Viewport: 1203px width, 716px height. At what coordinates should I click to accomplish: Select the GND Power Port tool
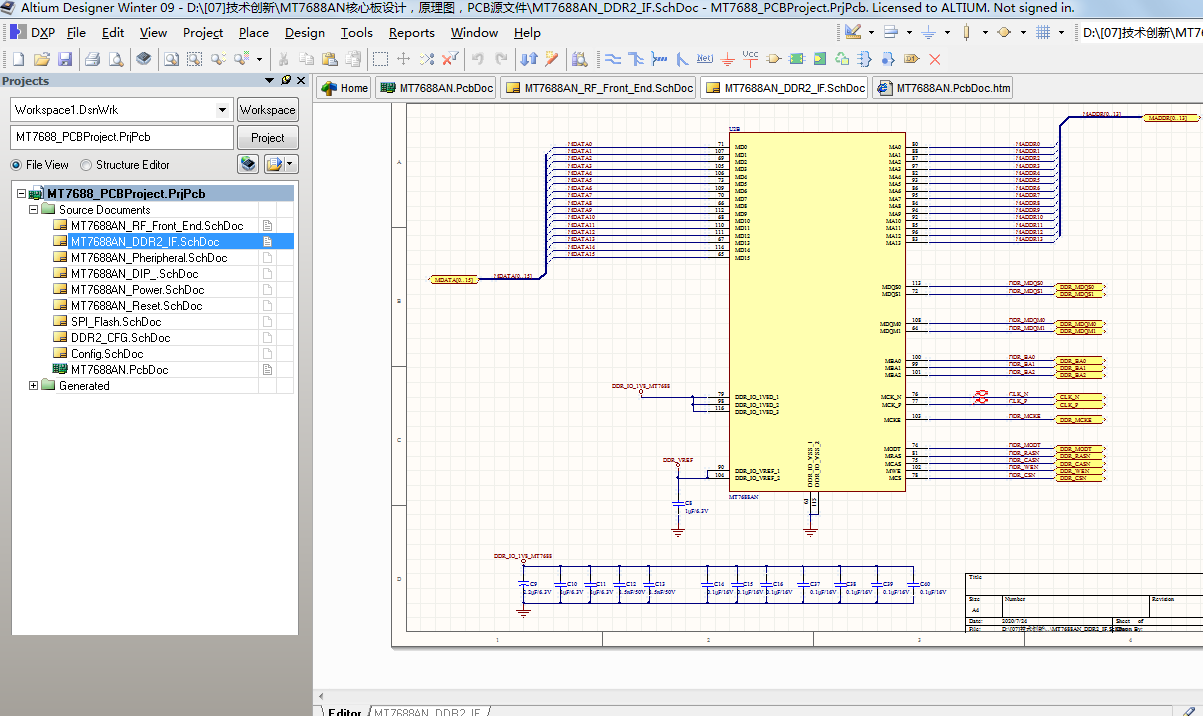(727, 59)
